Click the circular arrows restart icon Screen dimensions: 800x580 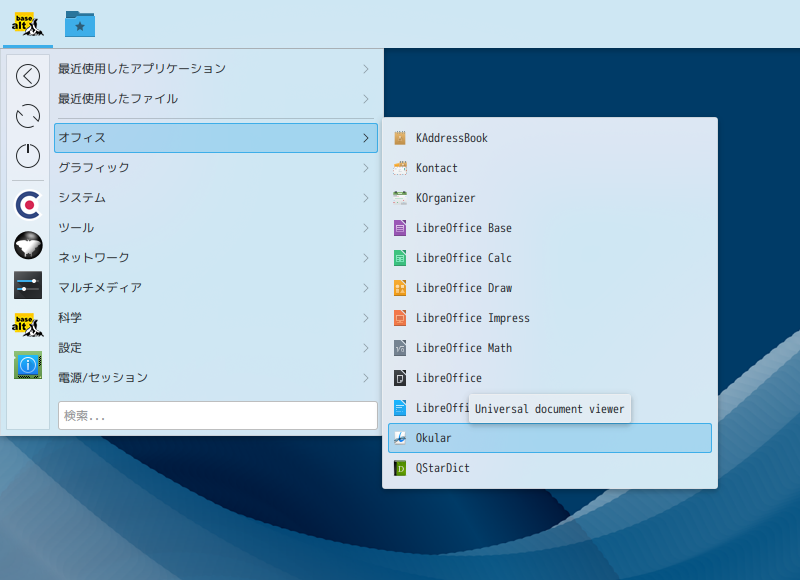28,116
